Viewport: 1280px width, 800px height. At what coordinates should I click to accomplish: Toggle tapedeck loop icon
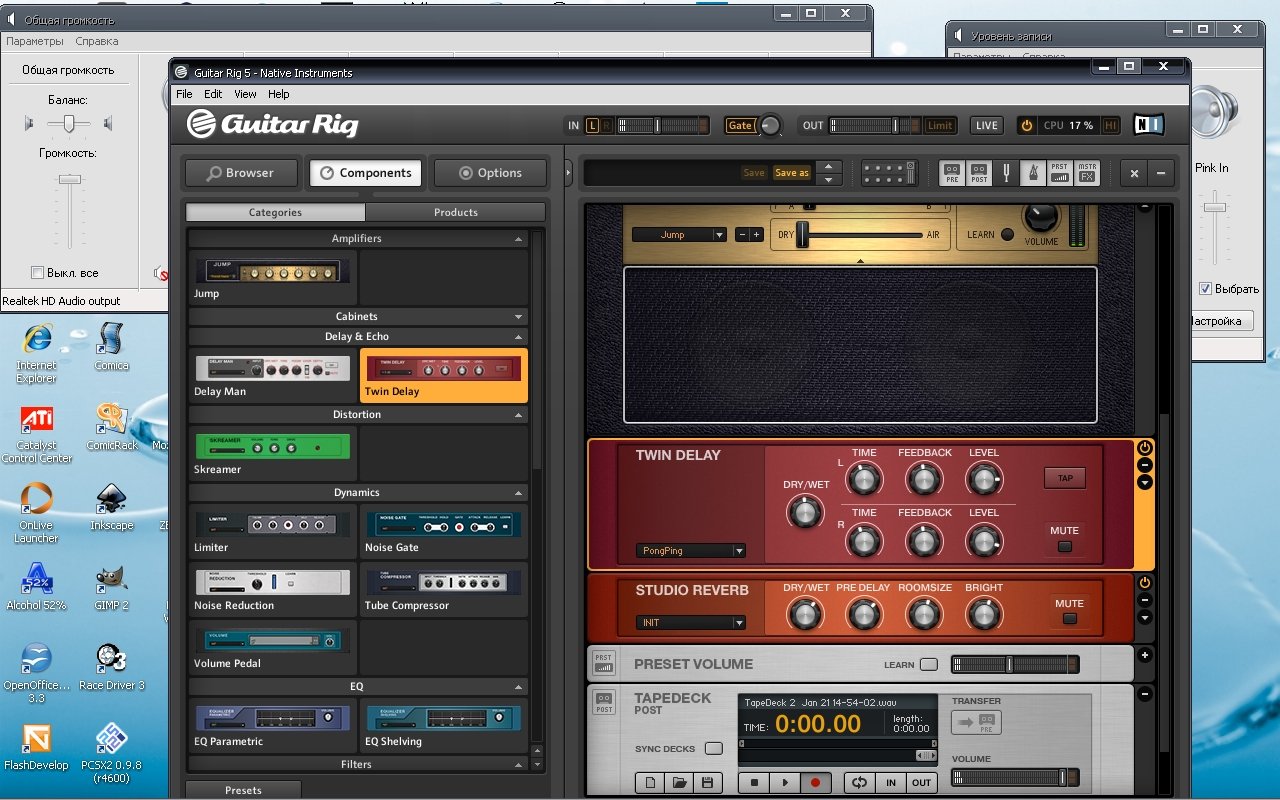[858, 783]
